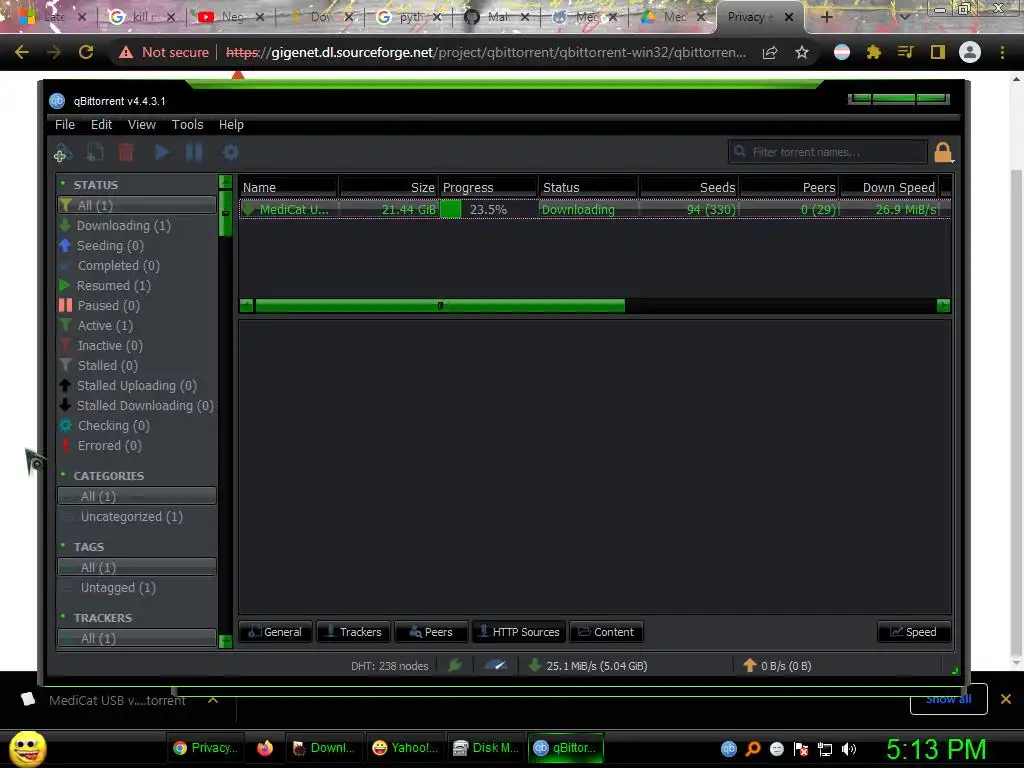1024x768 pixels.
Task: Switch to the Trackers tab
Action: pos(353,632)
